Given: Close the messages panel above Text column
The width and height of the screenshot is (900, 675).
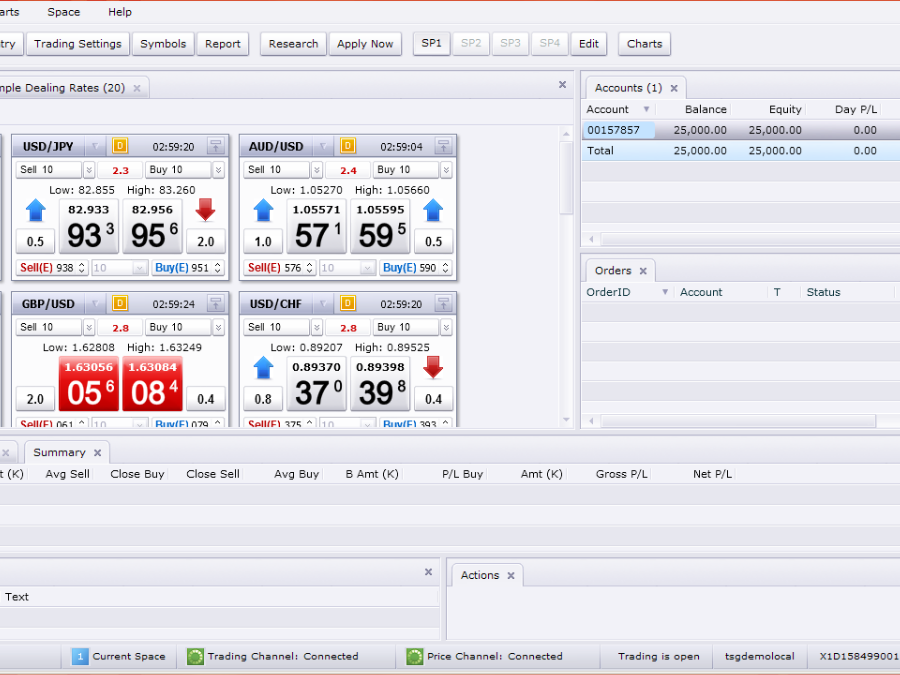Looking at the screenshot, I should click(428, 572).
